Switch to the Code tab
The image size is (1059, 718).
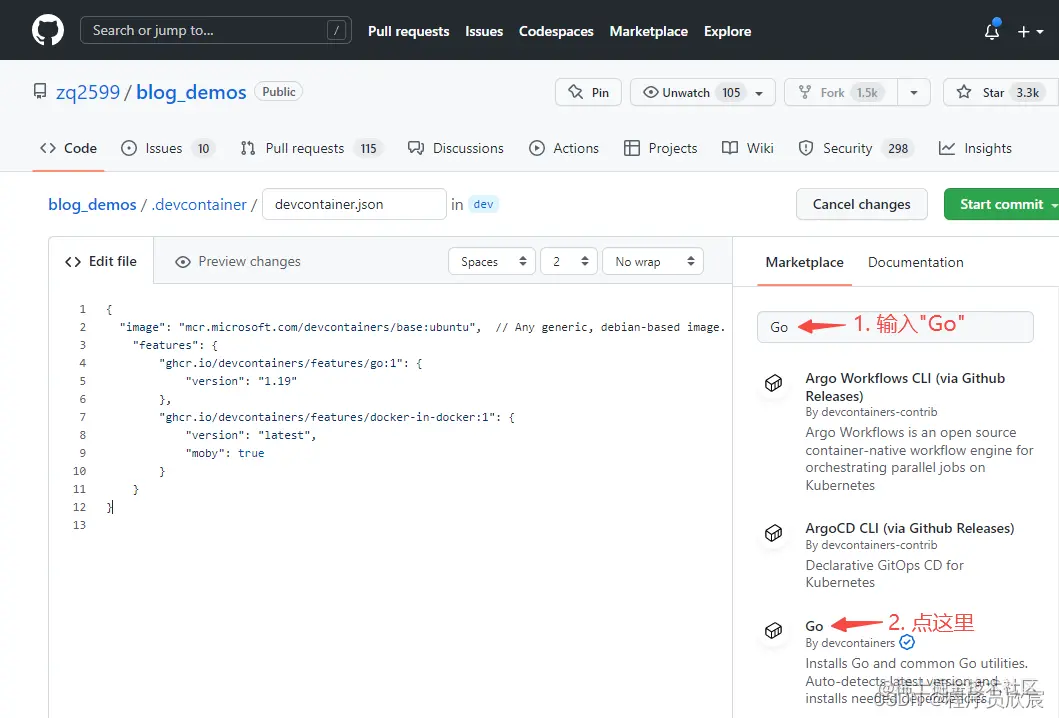click(68, 148)
